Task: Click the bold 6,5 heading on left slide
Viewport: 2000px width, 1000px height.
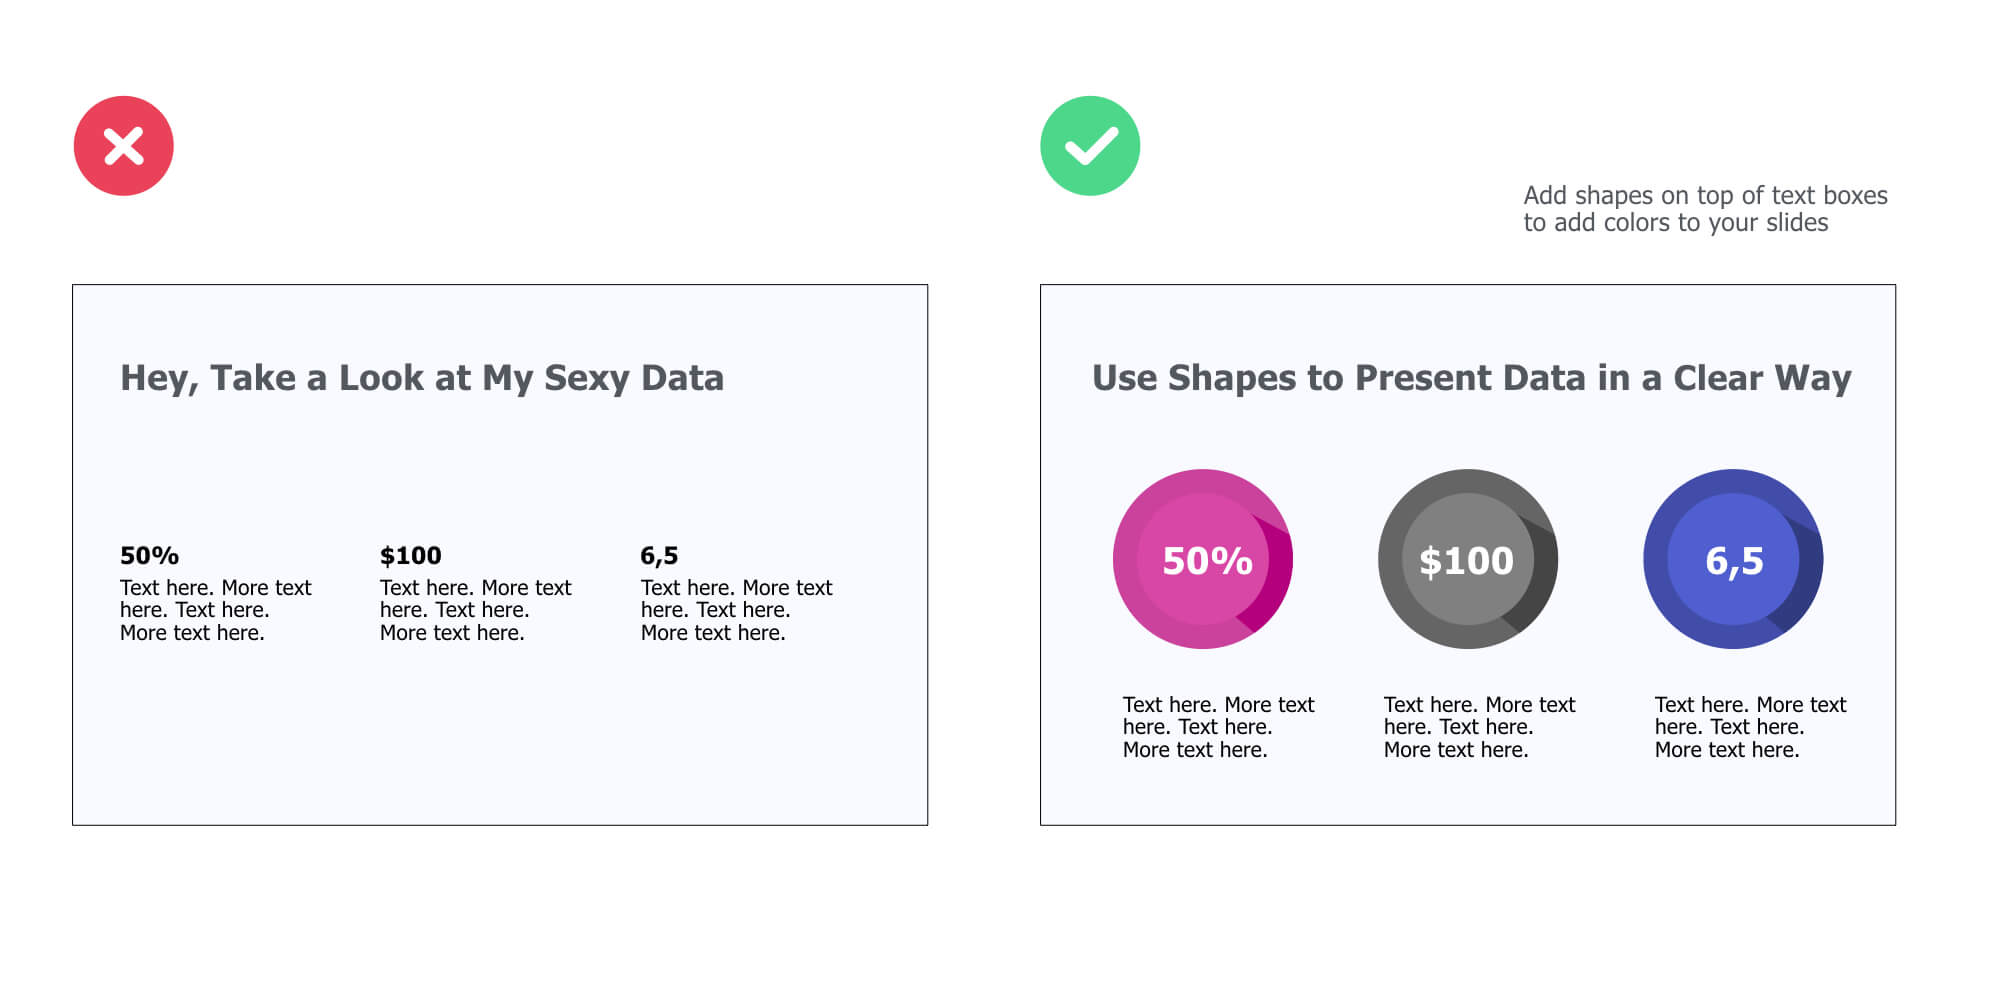Action: pos(659,556)
